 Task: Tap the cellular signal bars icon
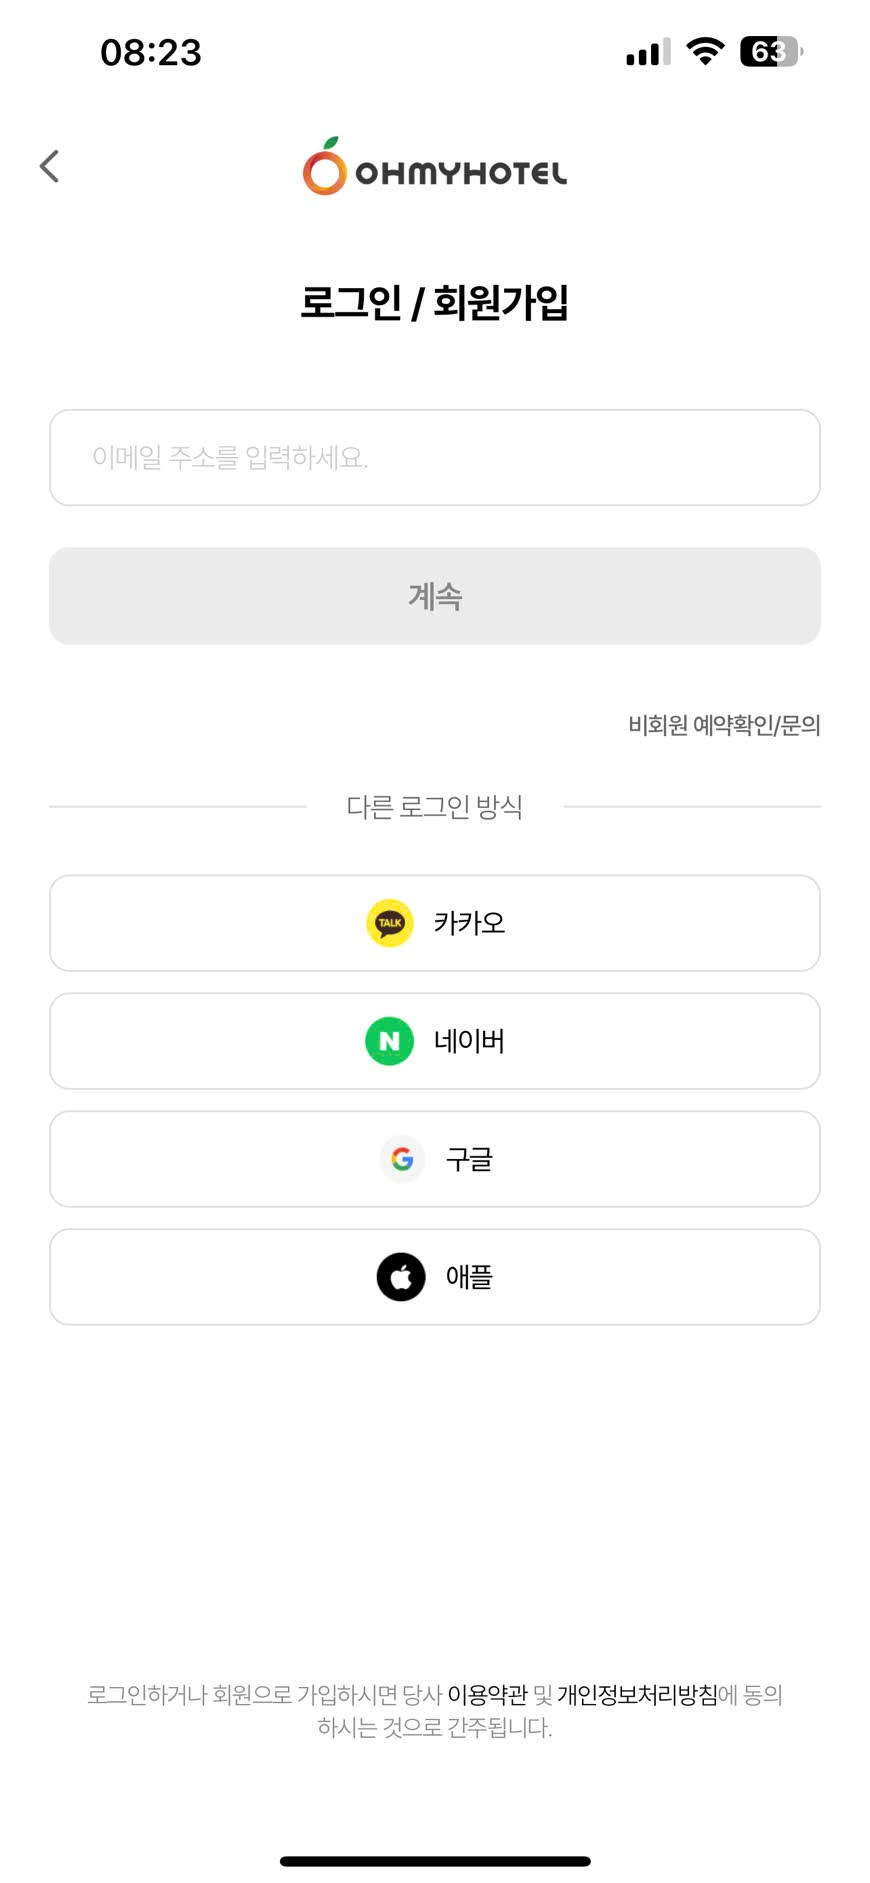pyautogui.click(x=648, y=53)
